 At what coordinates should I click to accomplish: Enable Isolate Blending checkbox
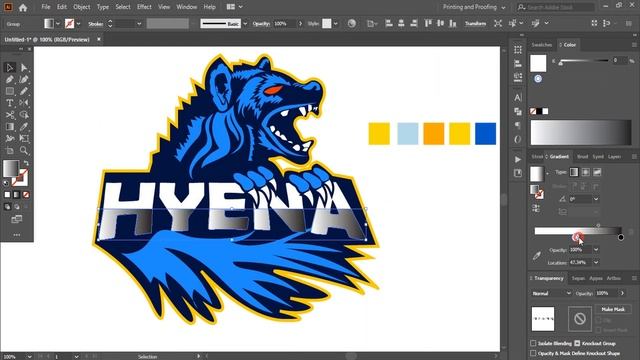click(533, 343)
